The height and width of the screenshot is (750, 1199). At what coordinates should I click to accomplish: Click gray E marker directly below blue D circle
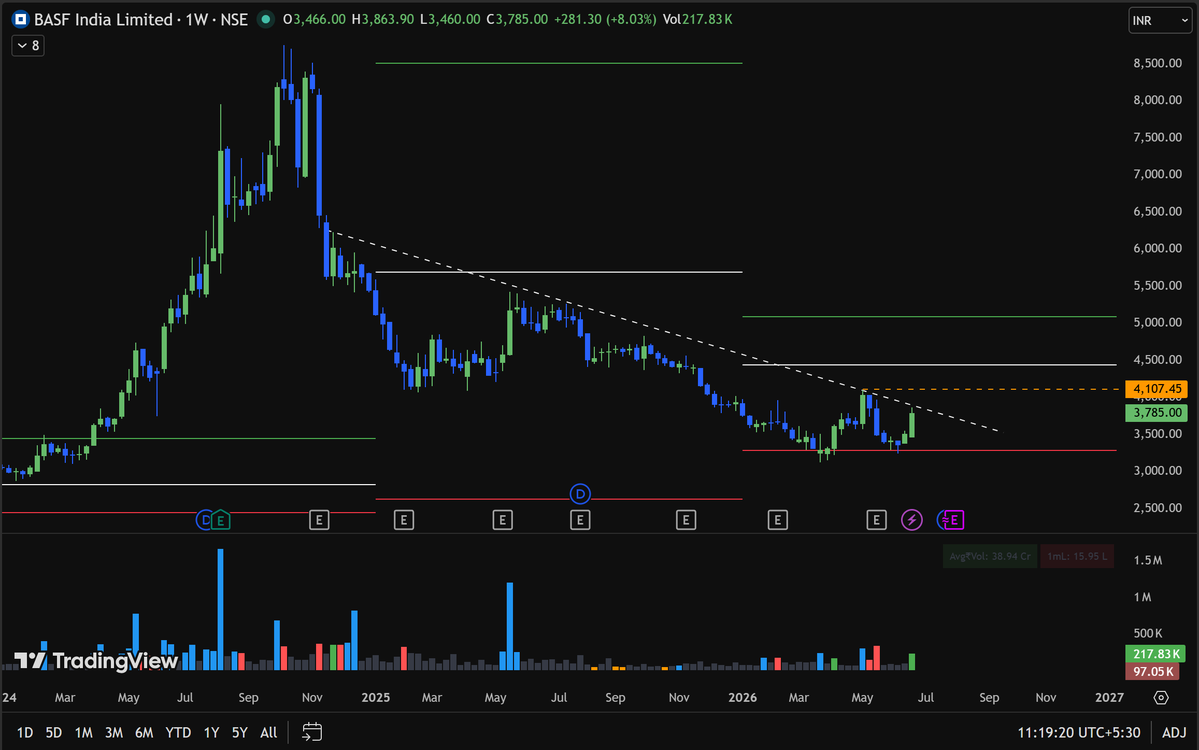coord(580,520)
